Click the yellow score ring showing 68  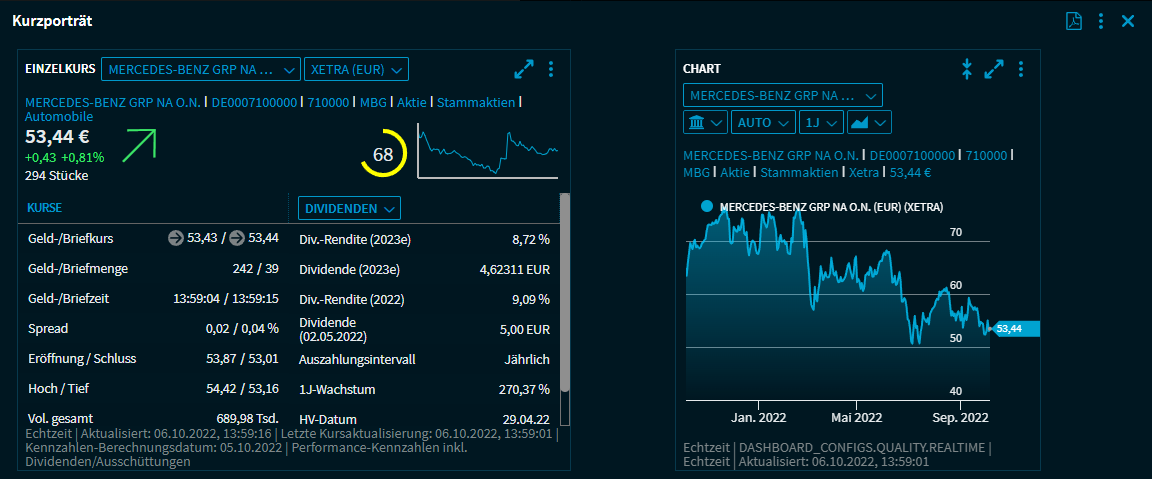(383, 154)
